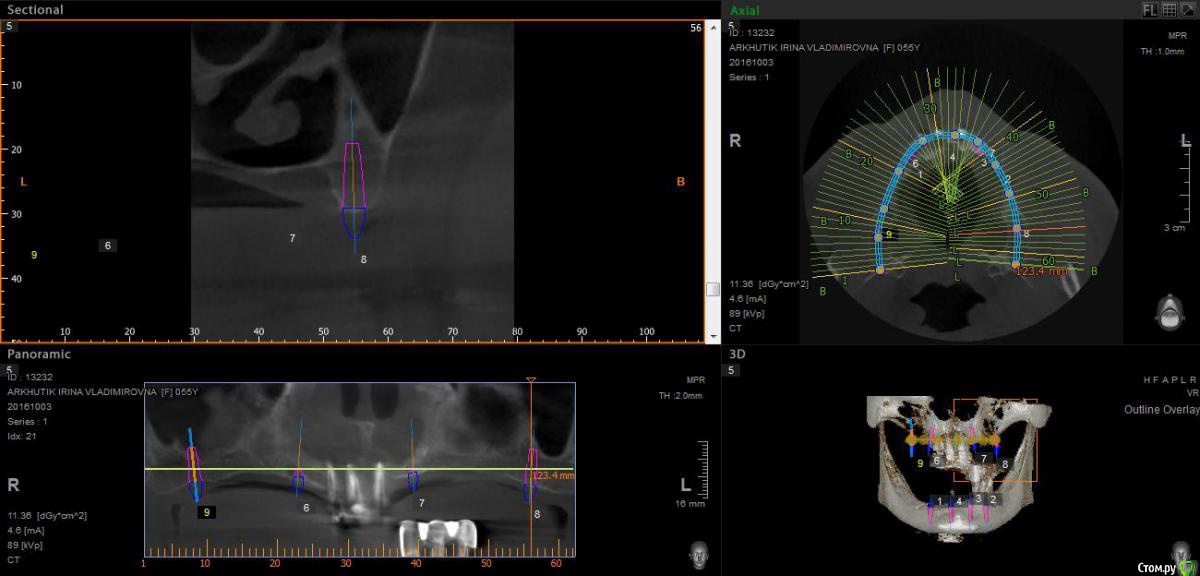Select implant 9 label in Panoramic view

tap(206, 512)
